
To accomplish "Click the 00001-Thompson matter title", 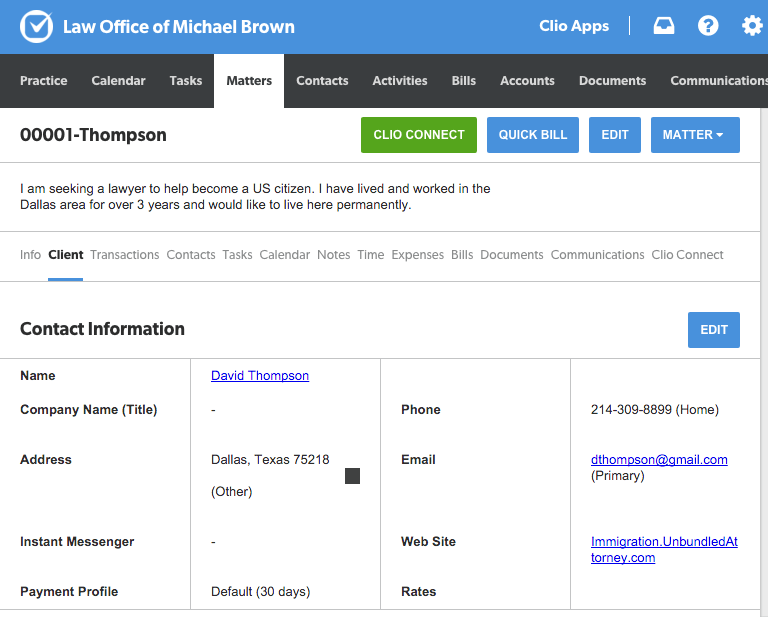I will (x=93, y=135).
